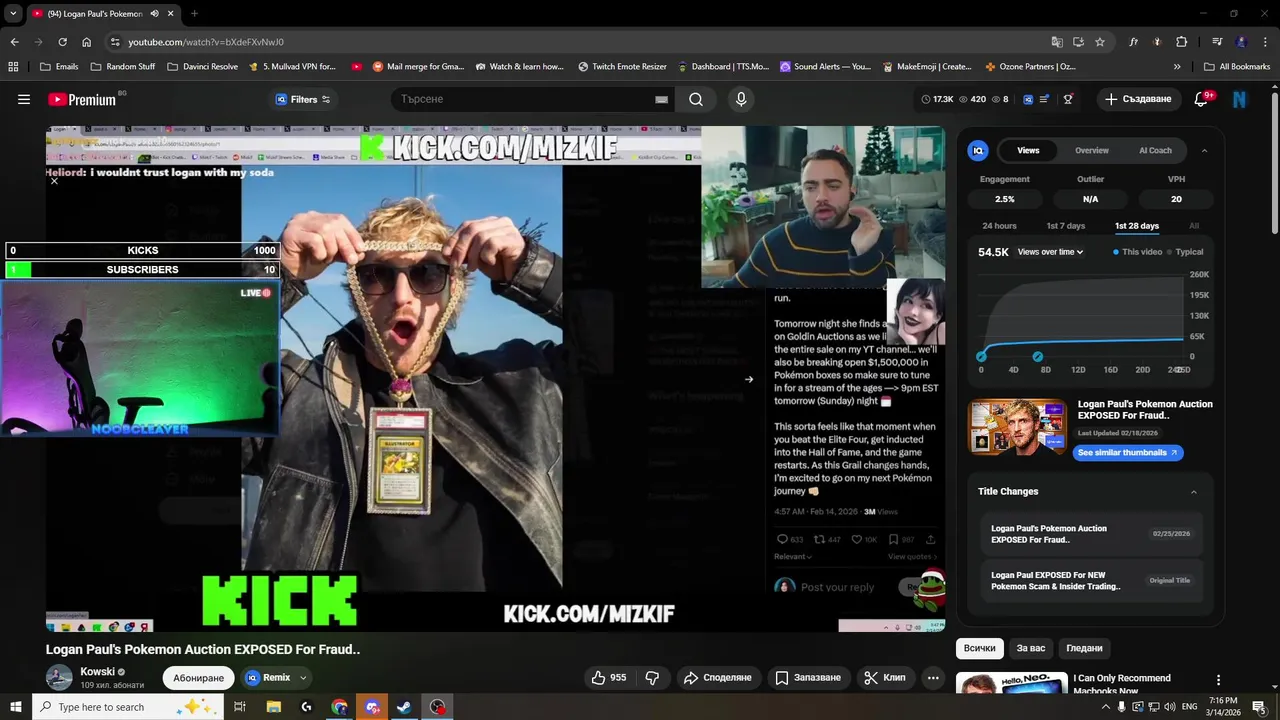
Task: Click the search magnifier button
Action: pyautogui.click(x=696, y=99)
